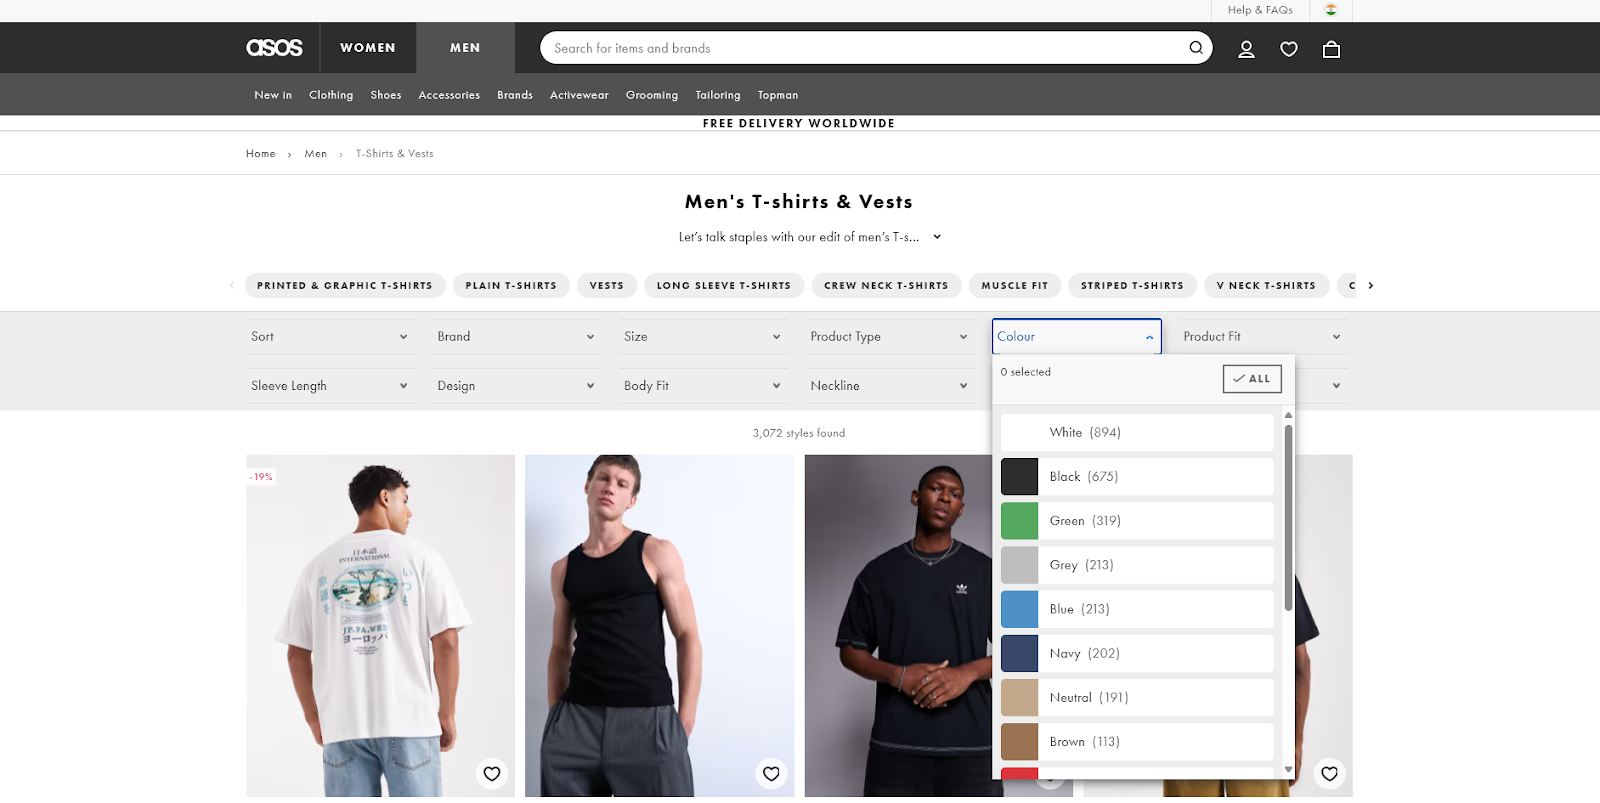Open the Clothing menu
Image resolution: width=1600 pixels, height=803 pixels.
coord(331,95)
